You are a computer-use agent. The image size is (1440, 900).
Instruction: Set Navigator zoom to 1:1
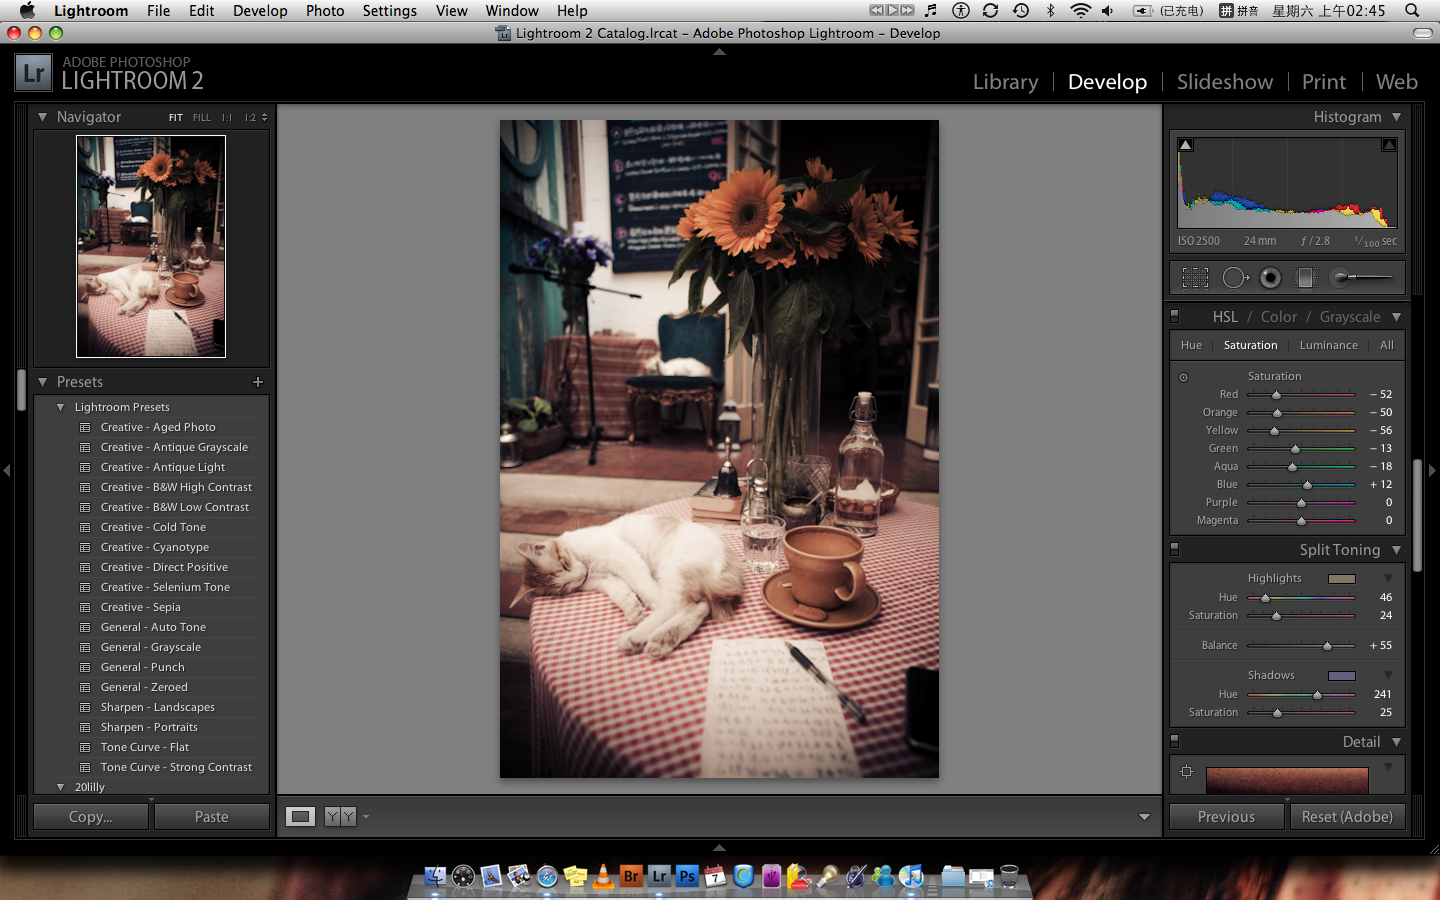(227, 117)
